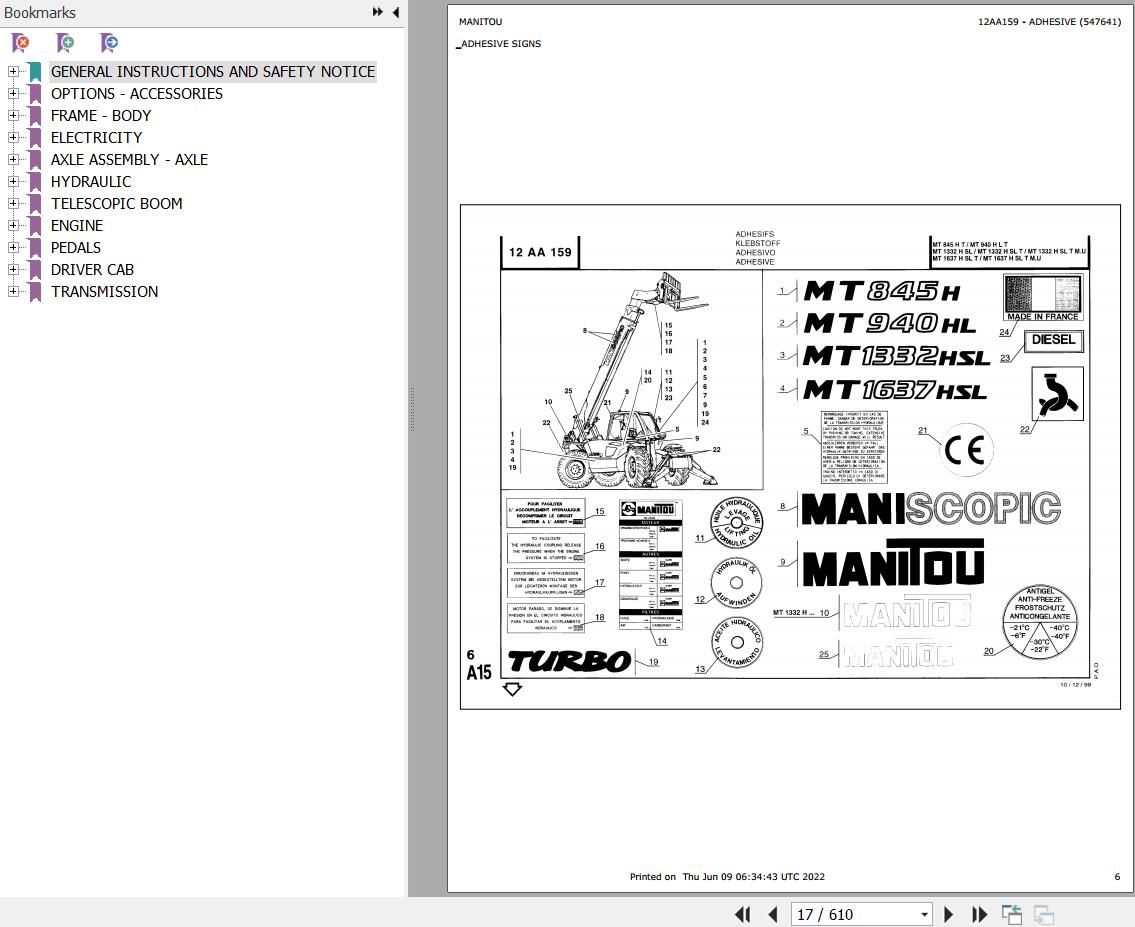Click the '12 AA 159' diagram reference label
Viewport: 1135px width, 927px height.
click(540, 253)
